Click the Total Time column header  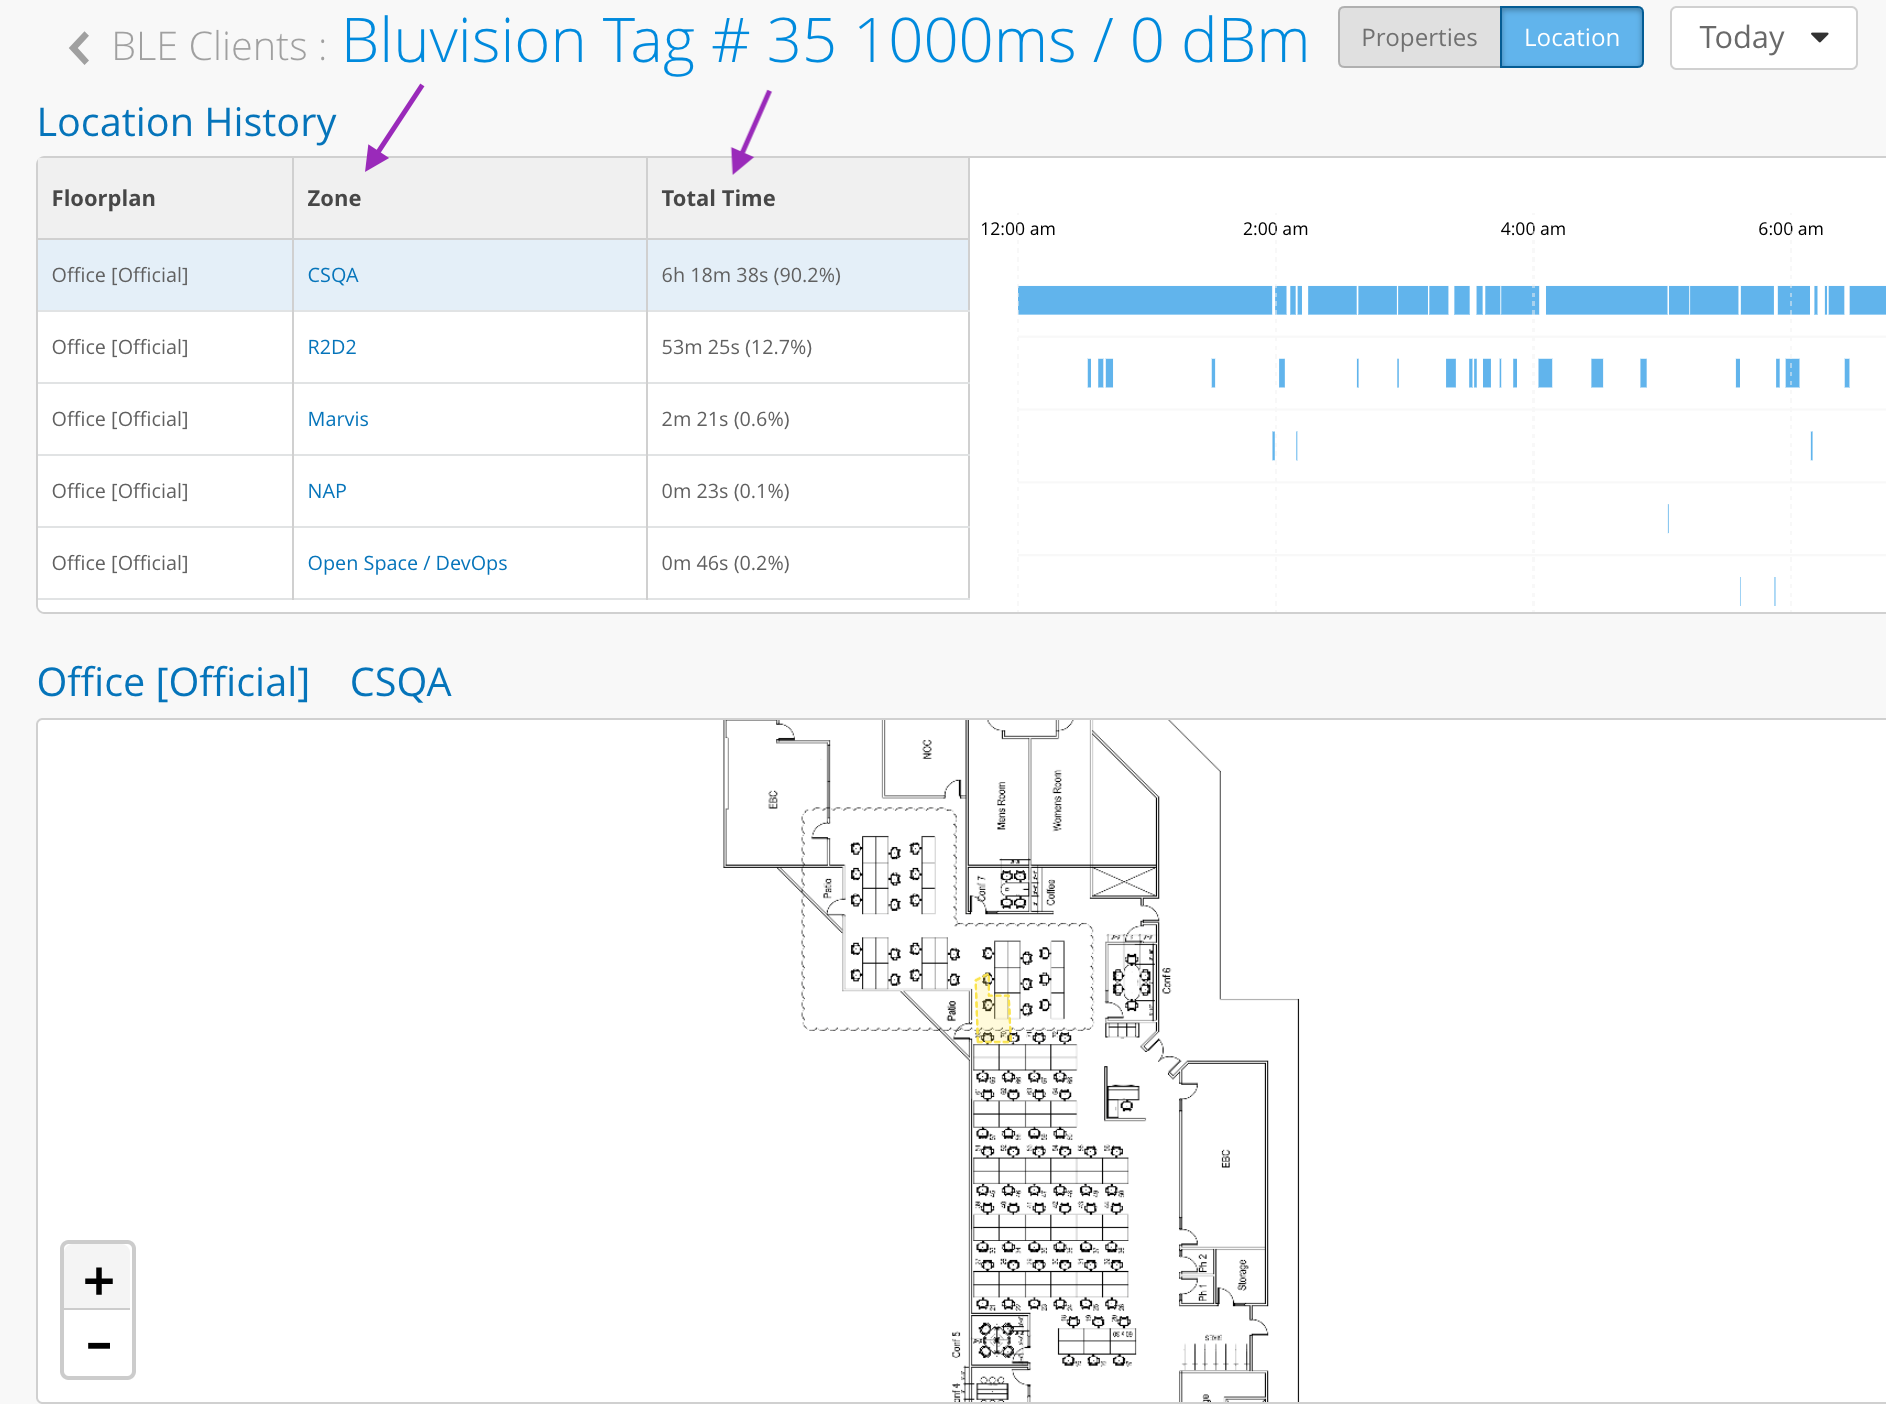pyautogui.click(x=717, y=198)
